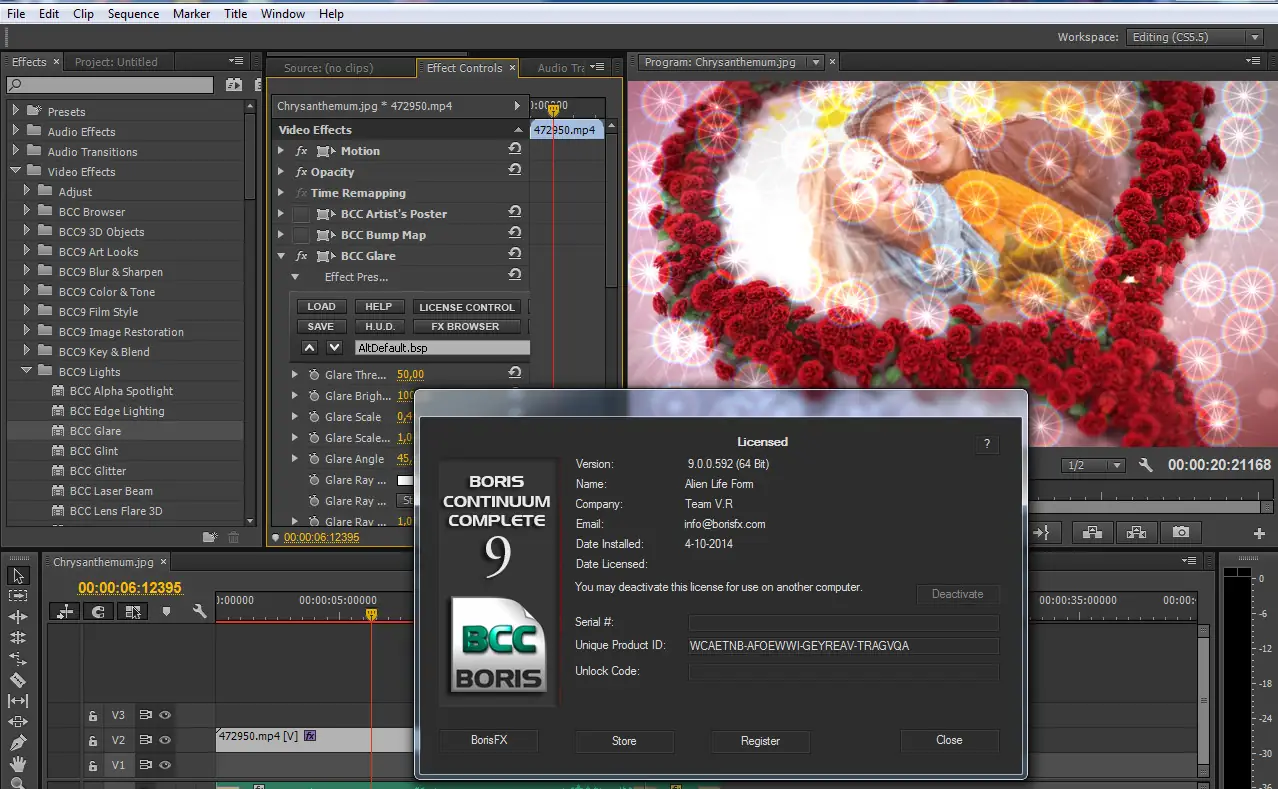
Task: Open the Workspace dropdown
Action: [x=1194, y=37]
